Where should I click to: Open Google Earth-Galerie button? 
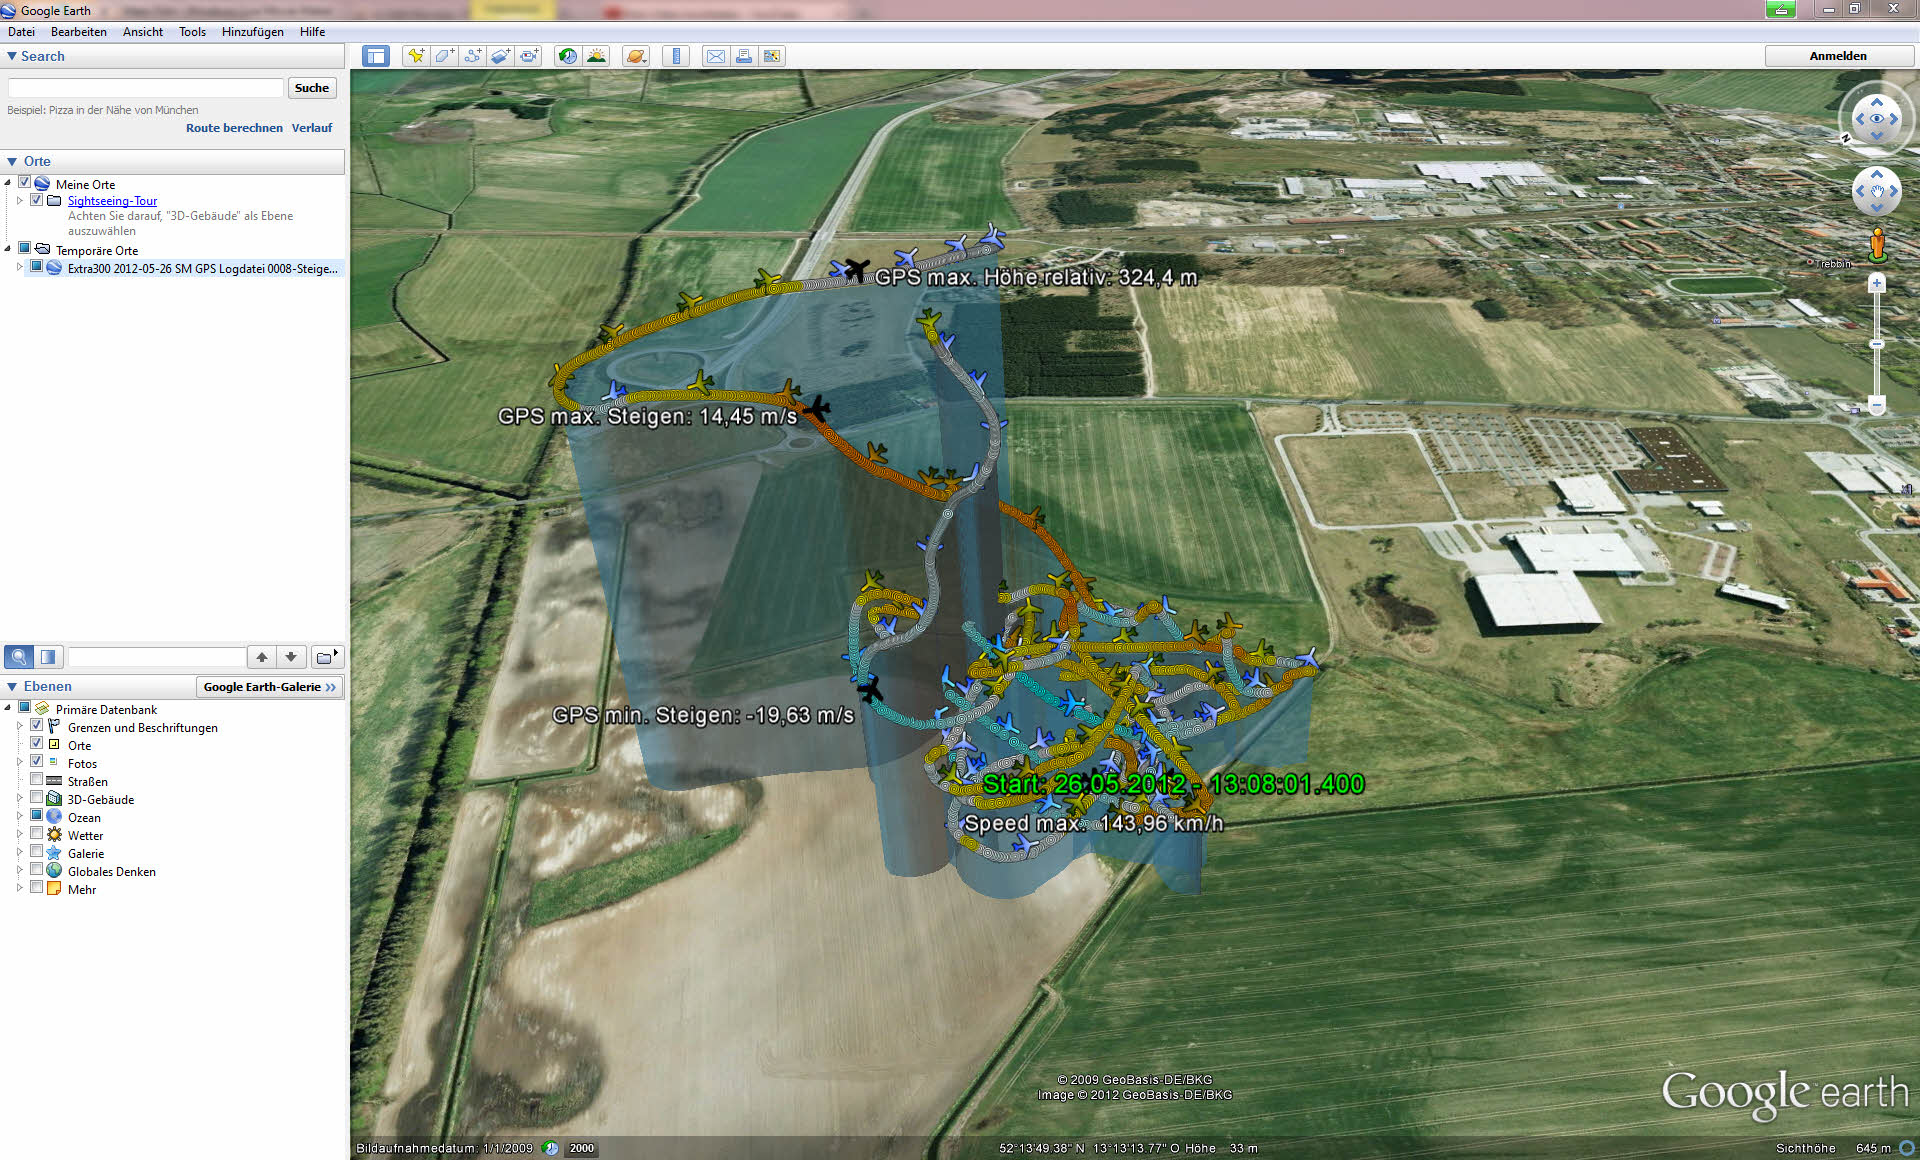point(269,687)
